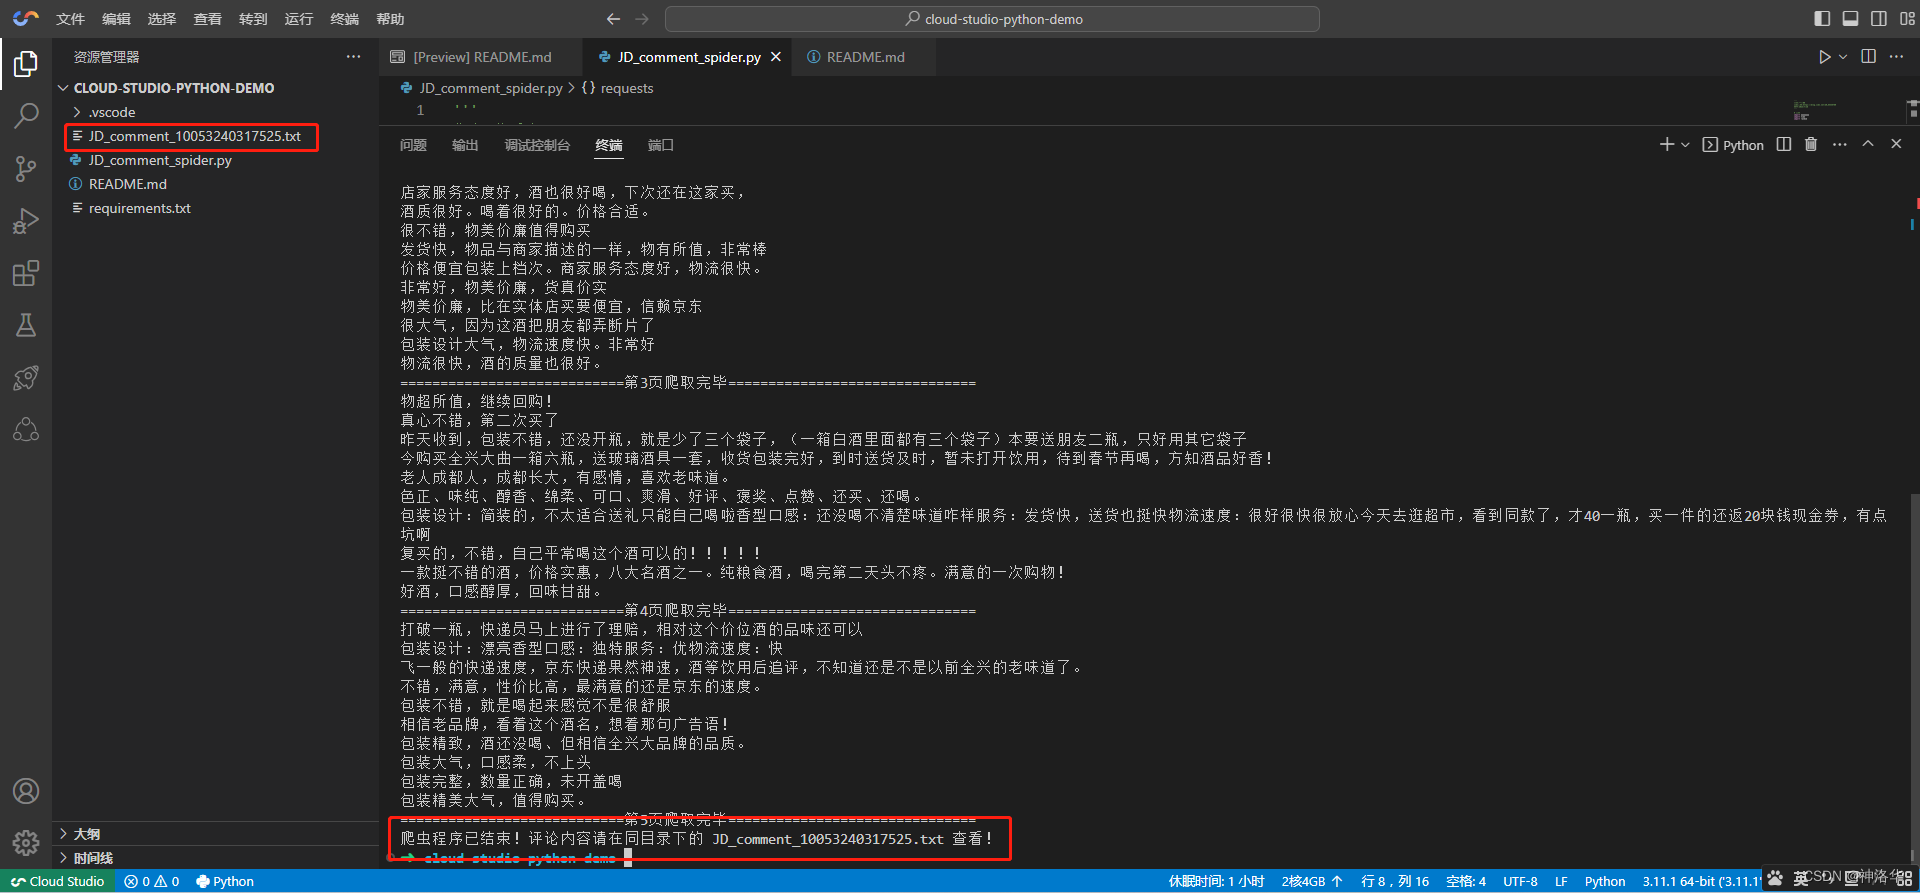The width and height of the screenshot is (1920, 893).
Task: Split the editor to the right
Action: pos(1868,57)
